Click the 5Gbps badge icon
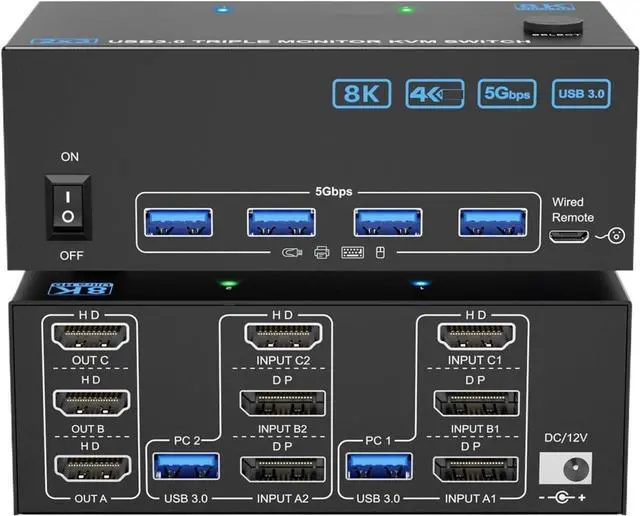 click(x=507, y=94)
